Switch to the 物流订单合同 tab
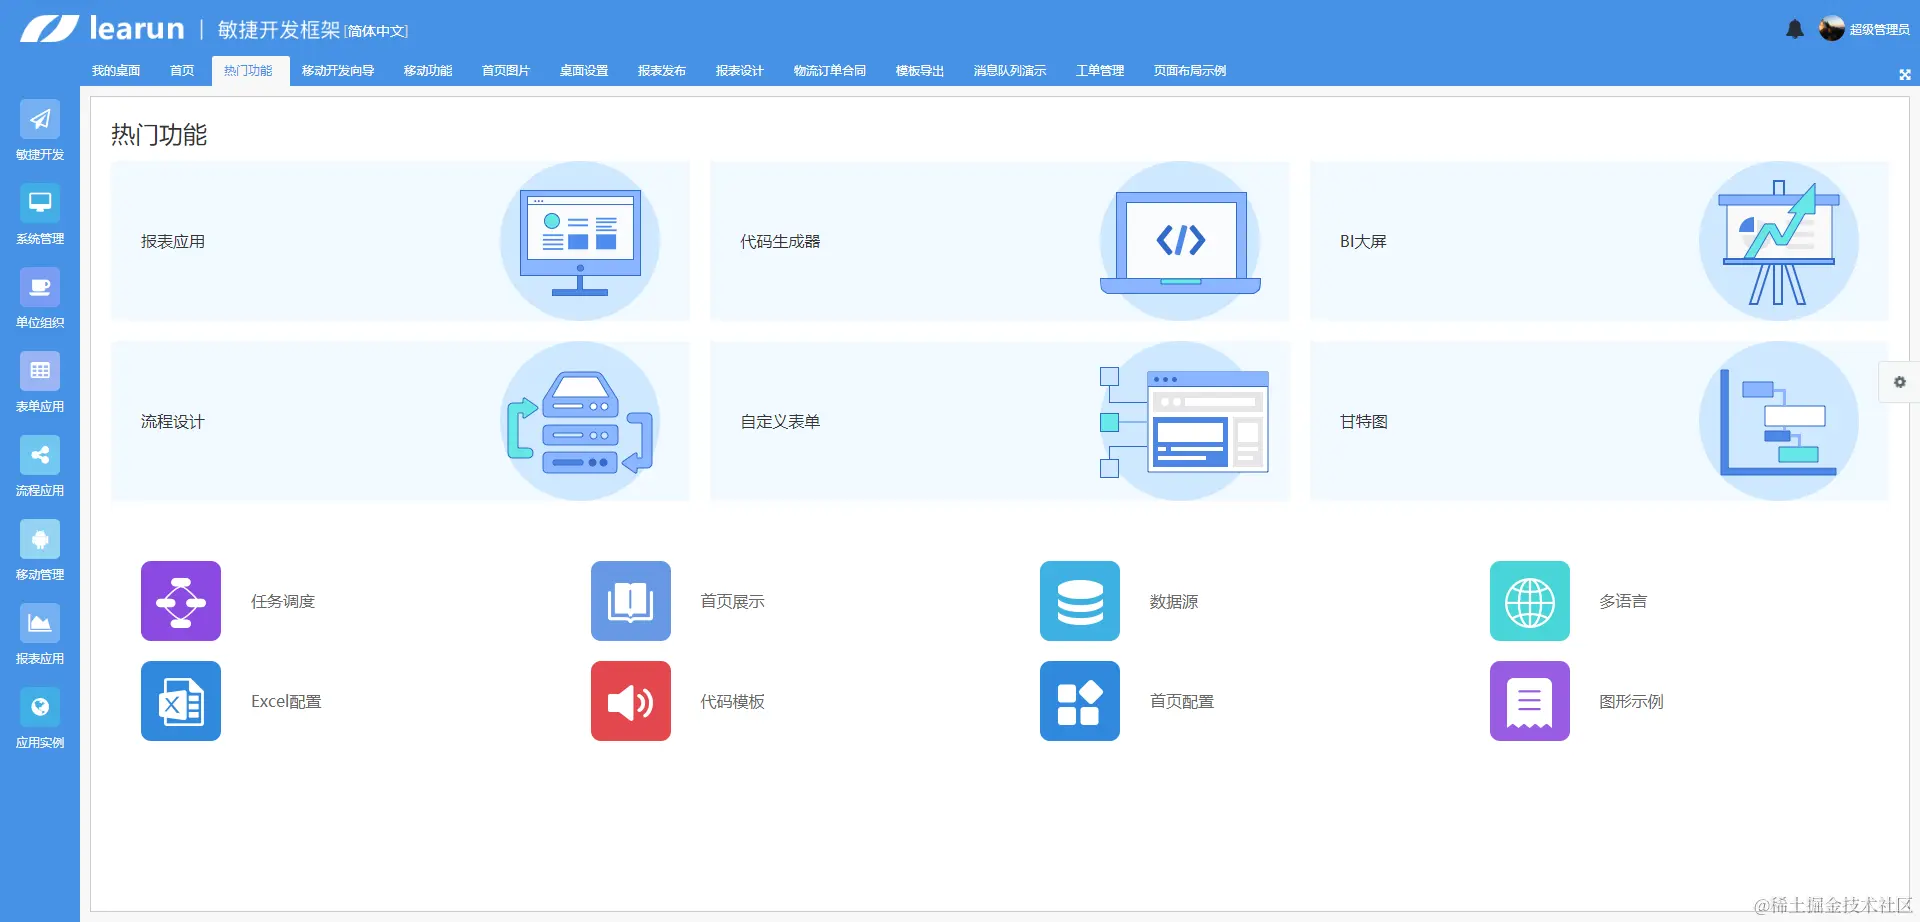This screenshot has width=1920, height=922. point(830,71)
